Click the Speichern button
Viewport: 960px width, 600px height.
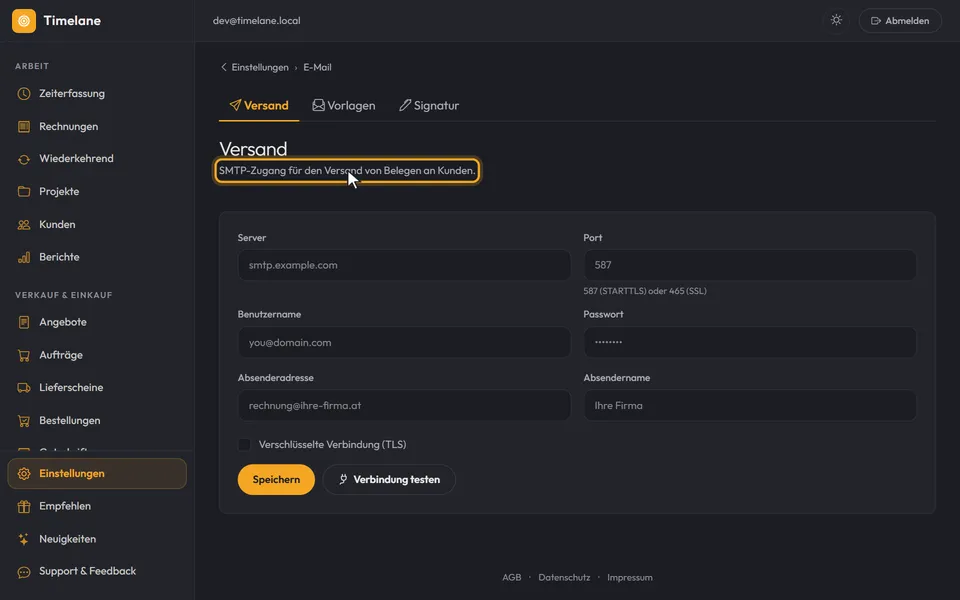[x=276, y=479]
